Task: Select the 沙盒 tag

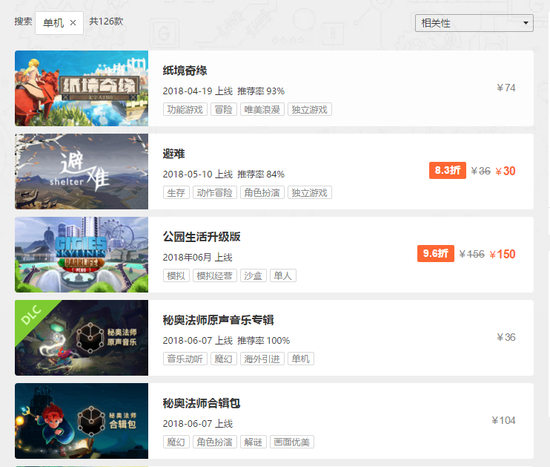Action: point(253,276)
